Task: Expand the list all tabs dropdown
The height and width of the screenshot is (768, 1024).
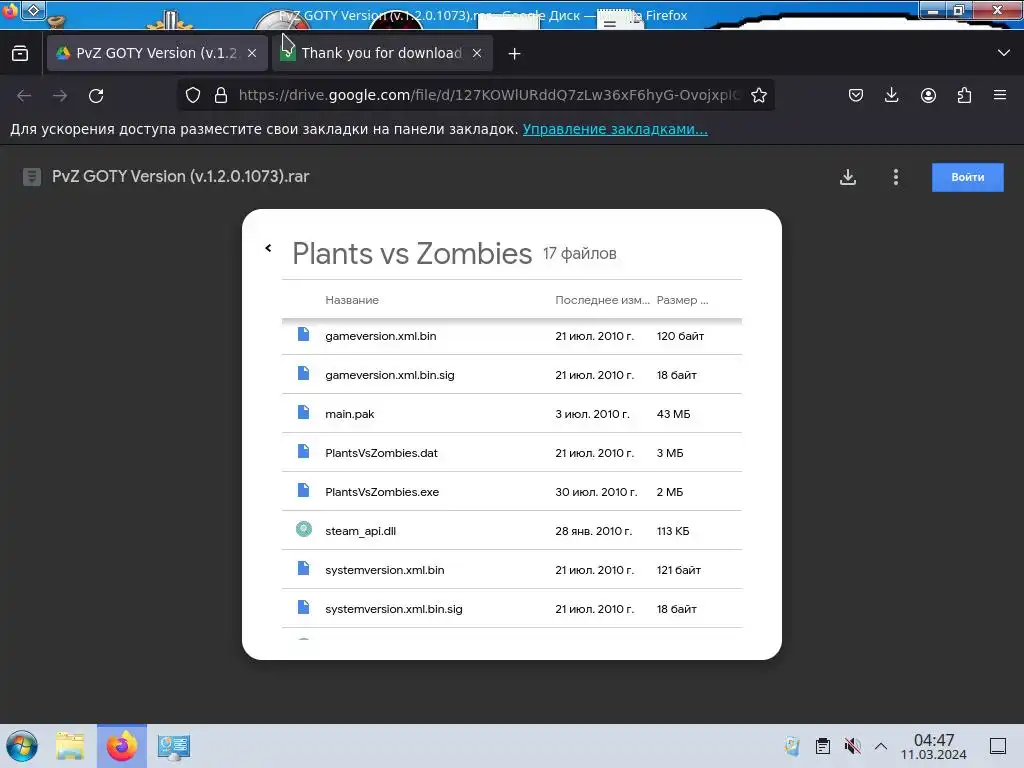Action: tap(1004, 53)
